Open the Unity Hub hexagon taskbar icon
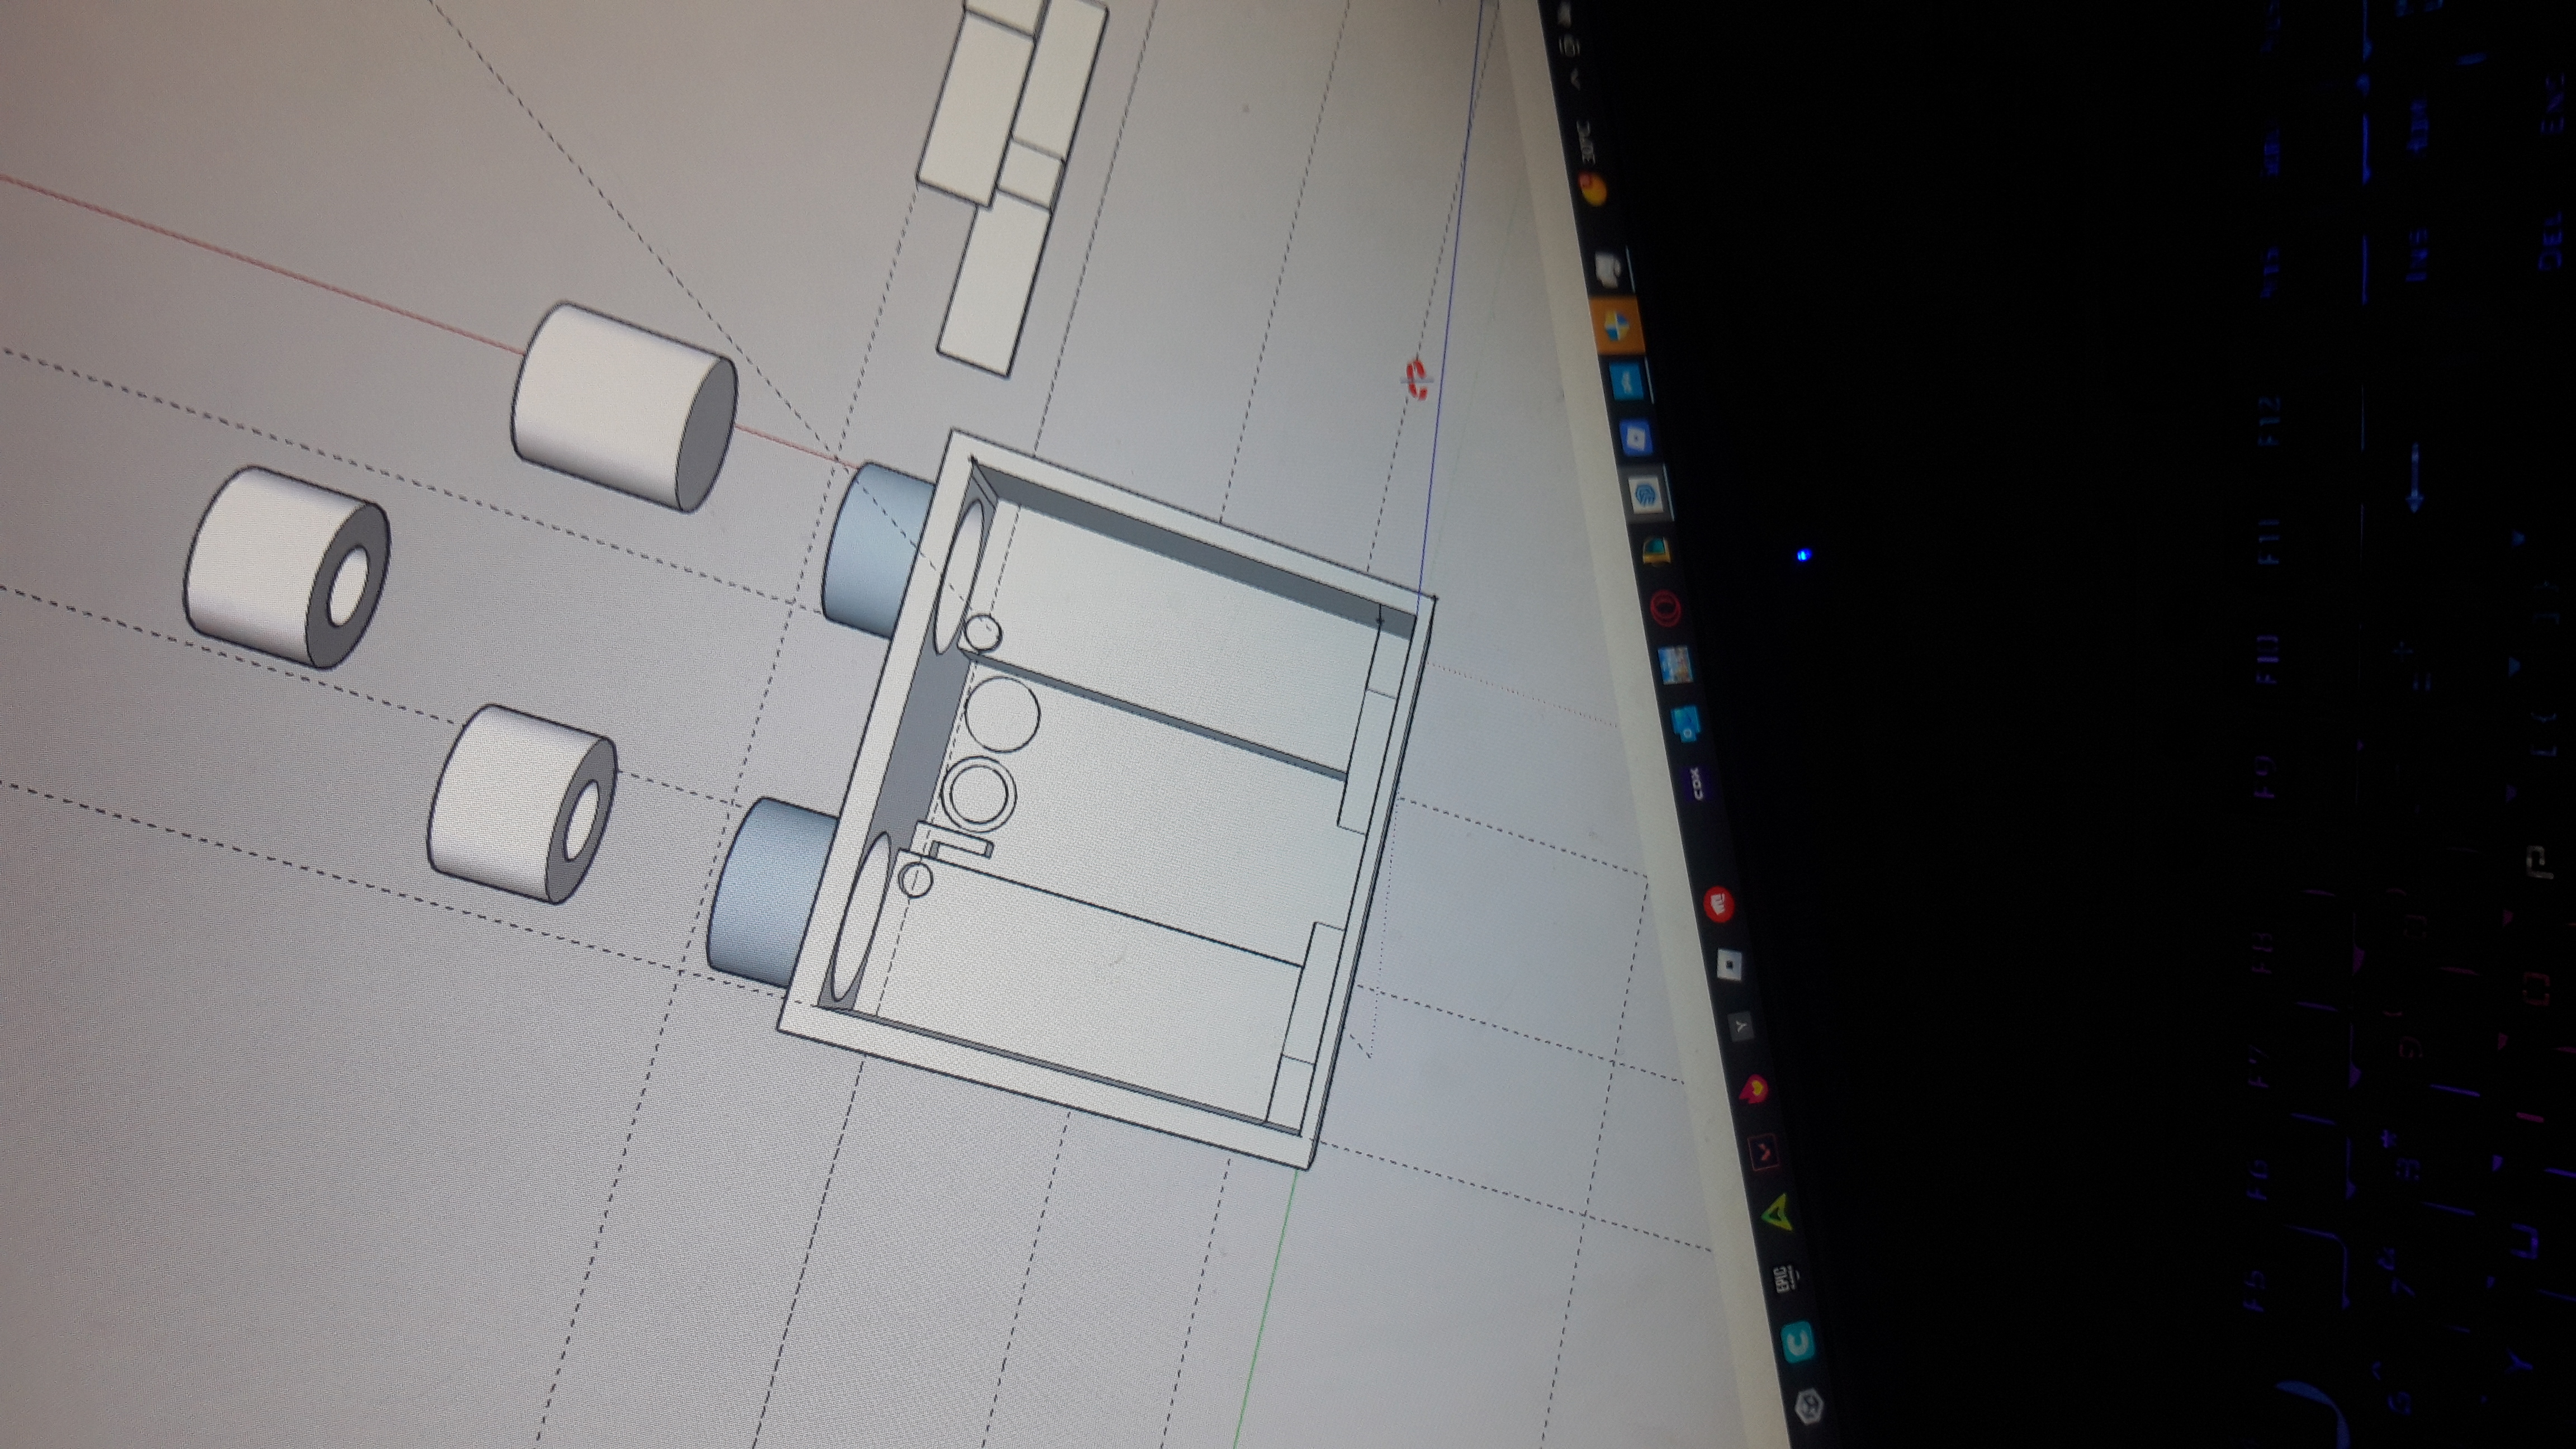The width and height of the screenshot is (2576, 1449). click(x=1809, y=1407)
